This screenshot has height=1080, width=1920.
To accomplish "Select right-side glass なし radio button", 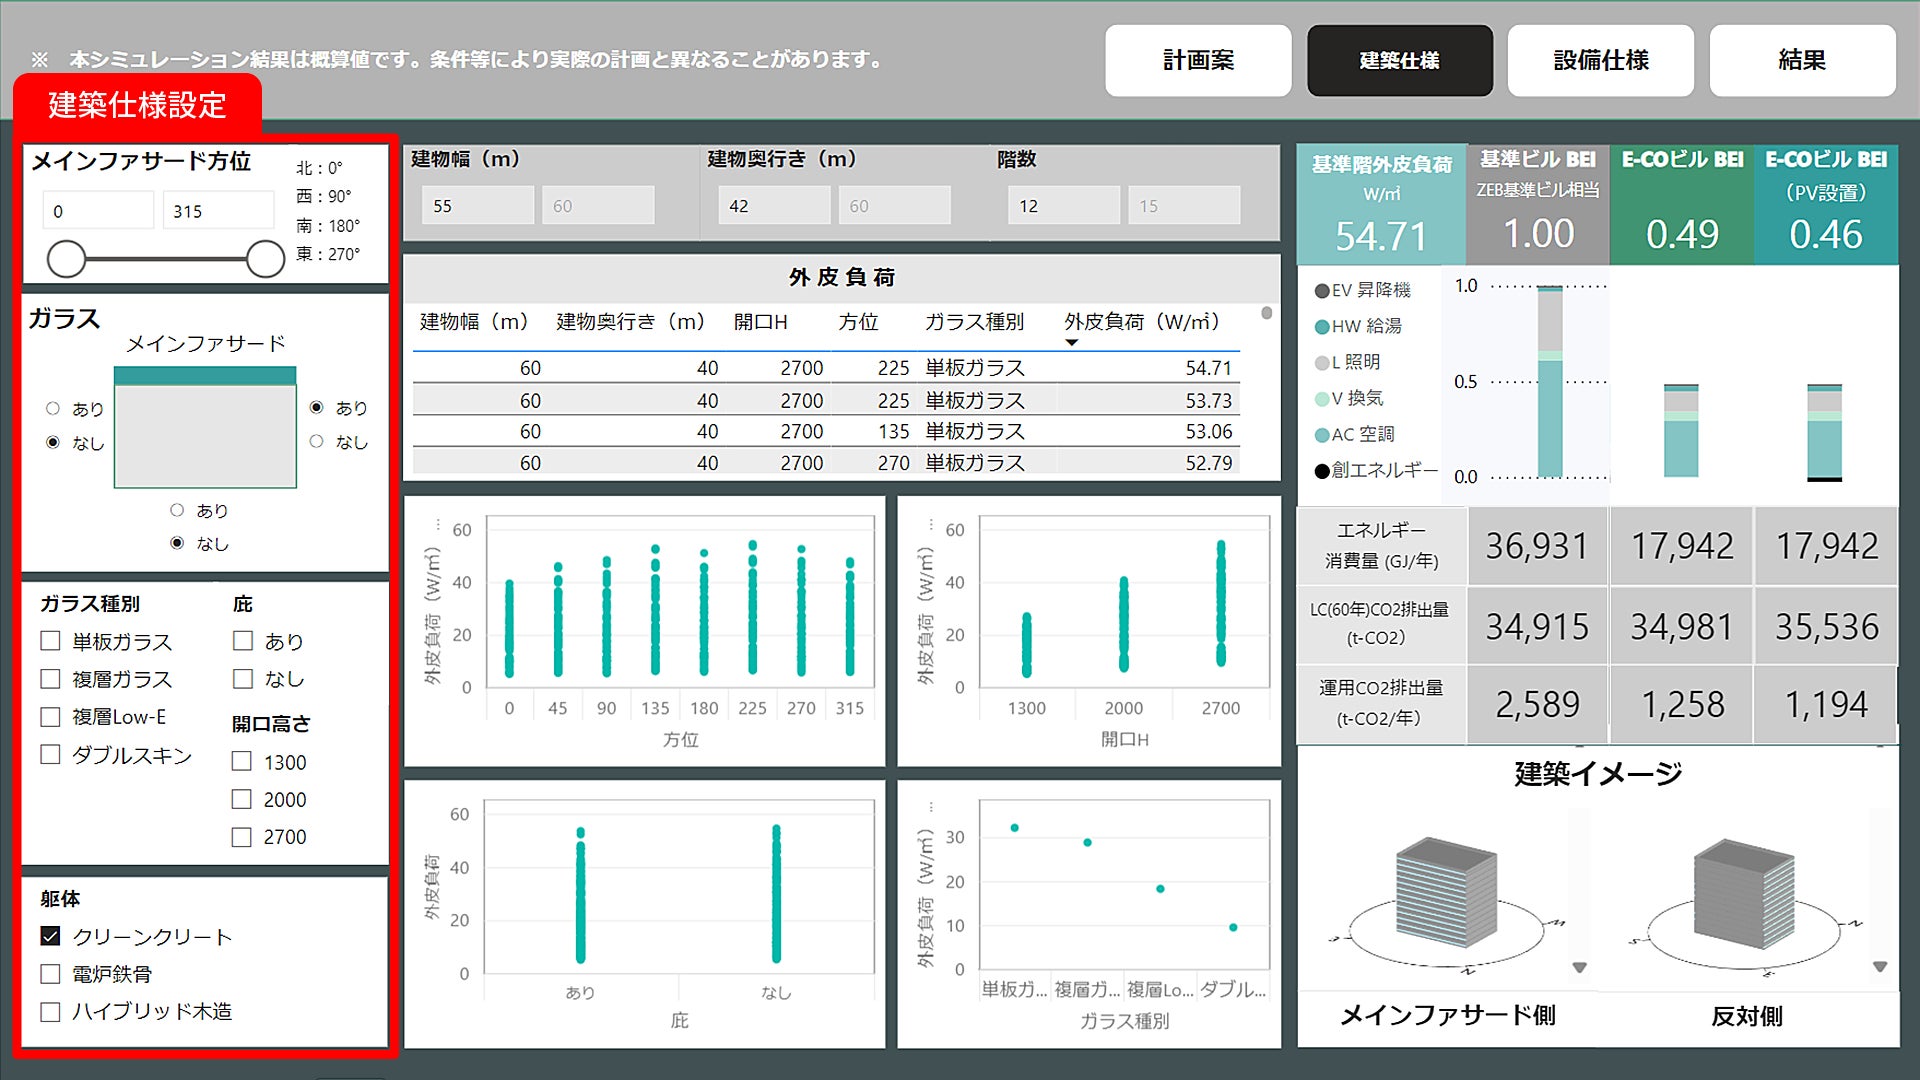I will pos(317,442).
